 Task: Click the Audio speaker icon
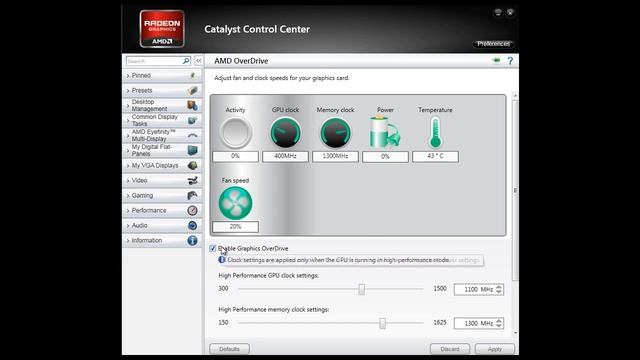[x=193, y=225]
